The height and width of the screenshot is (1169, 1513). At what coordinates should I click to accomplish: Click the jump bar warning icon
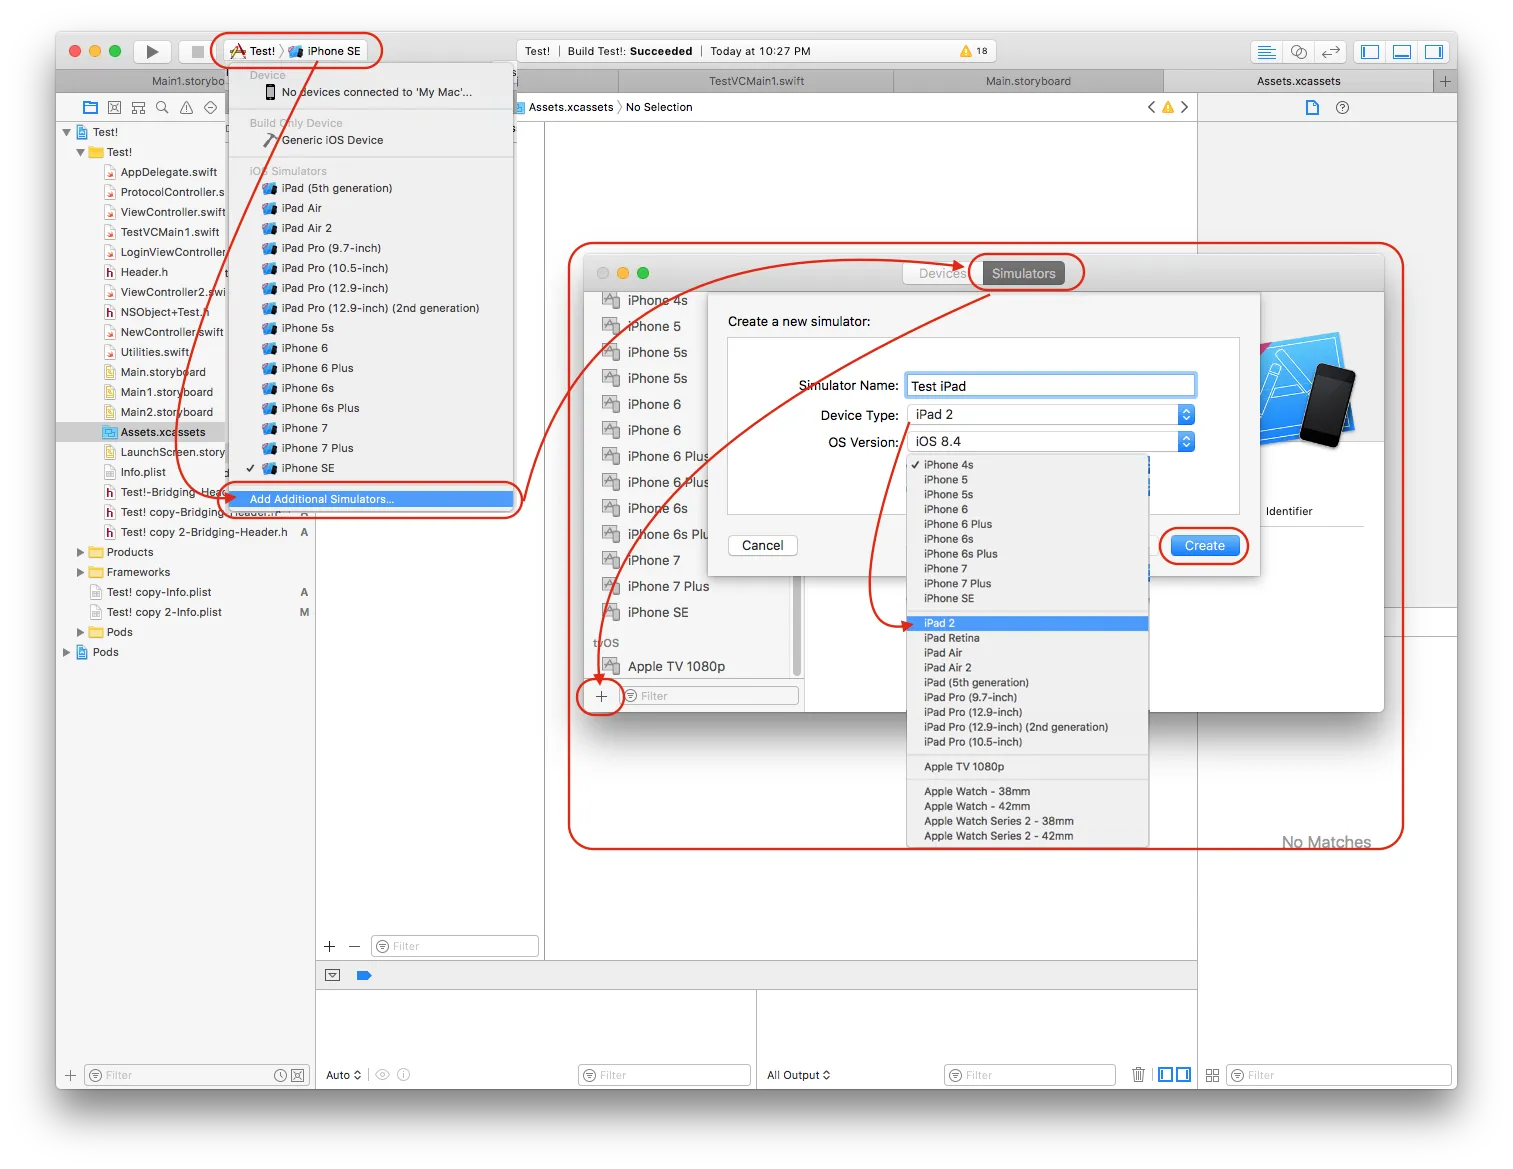coord(1167,107)
